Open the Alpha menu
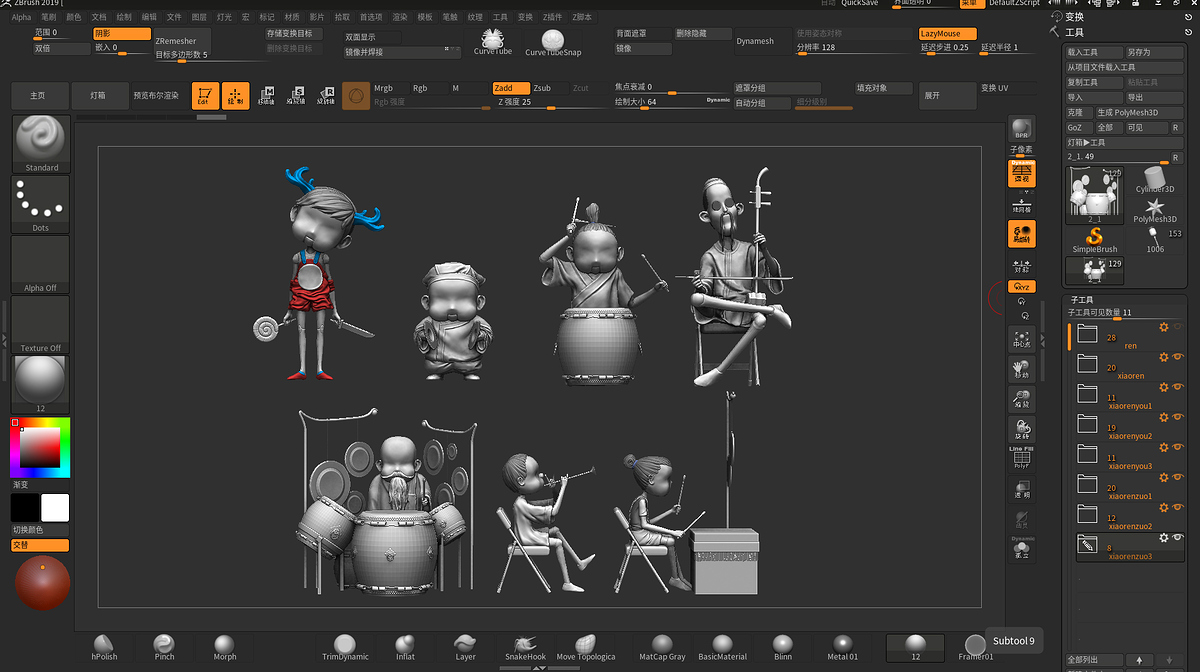The height and width of the screenshot is (672, 1200). pyautogui.click(x=21, y=17)
